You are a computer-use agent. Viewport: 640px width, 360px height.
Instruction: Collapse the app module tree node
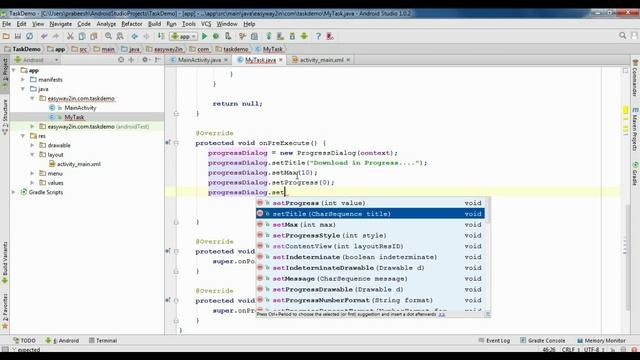pos(14,70)
